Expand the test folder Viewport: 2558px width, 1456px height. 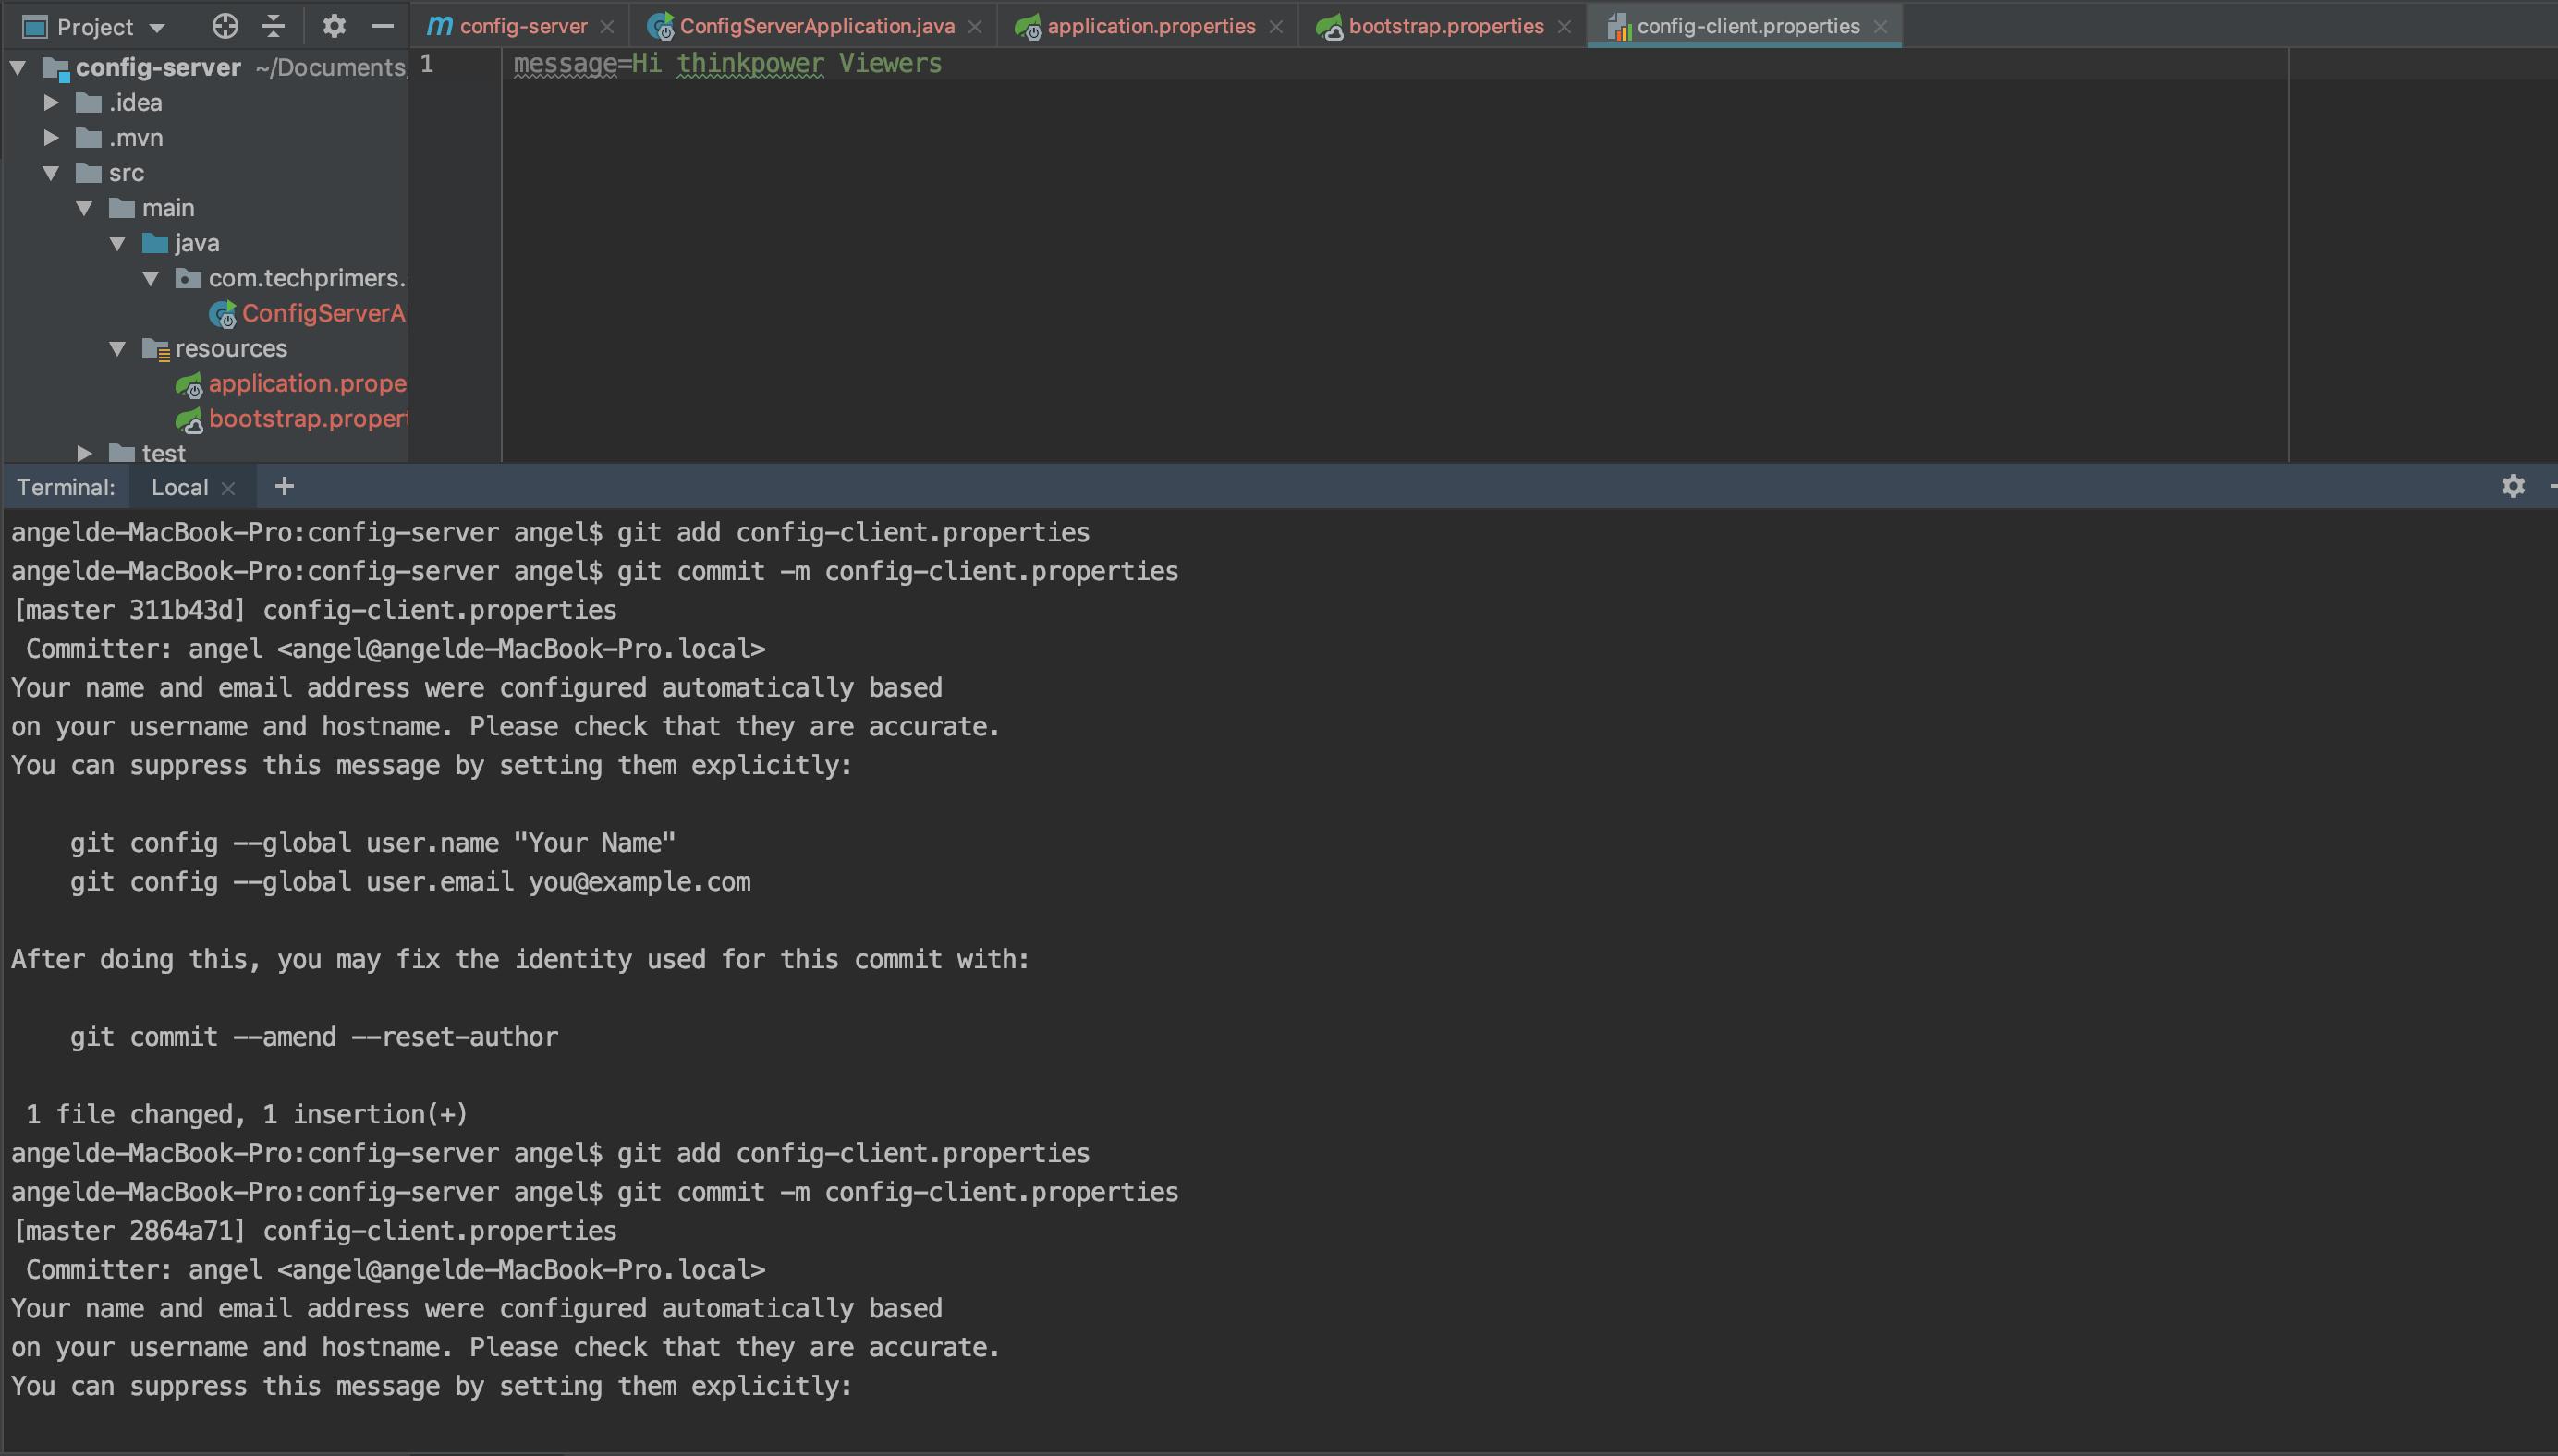[84, 453]
